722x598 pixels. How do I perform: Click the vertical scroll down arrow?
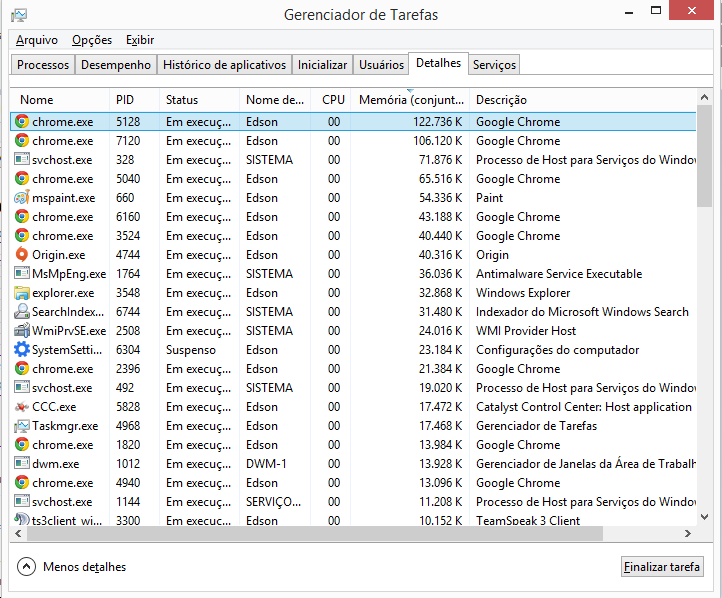[x=704, y=517]
